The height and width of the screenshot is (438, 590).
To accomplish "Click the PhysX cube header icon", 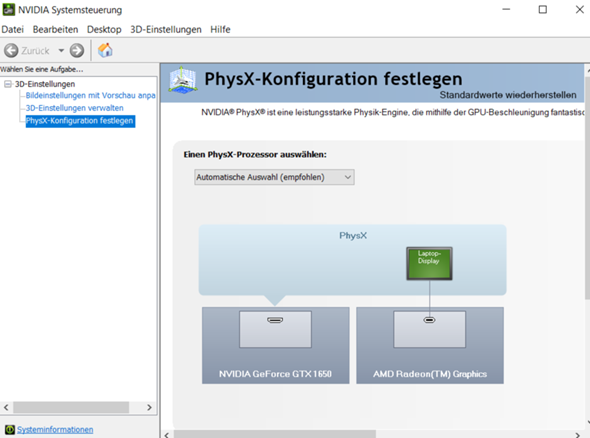I will (x=182, y=80).
